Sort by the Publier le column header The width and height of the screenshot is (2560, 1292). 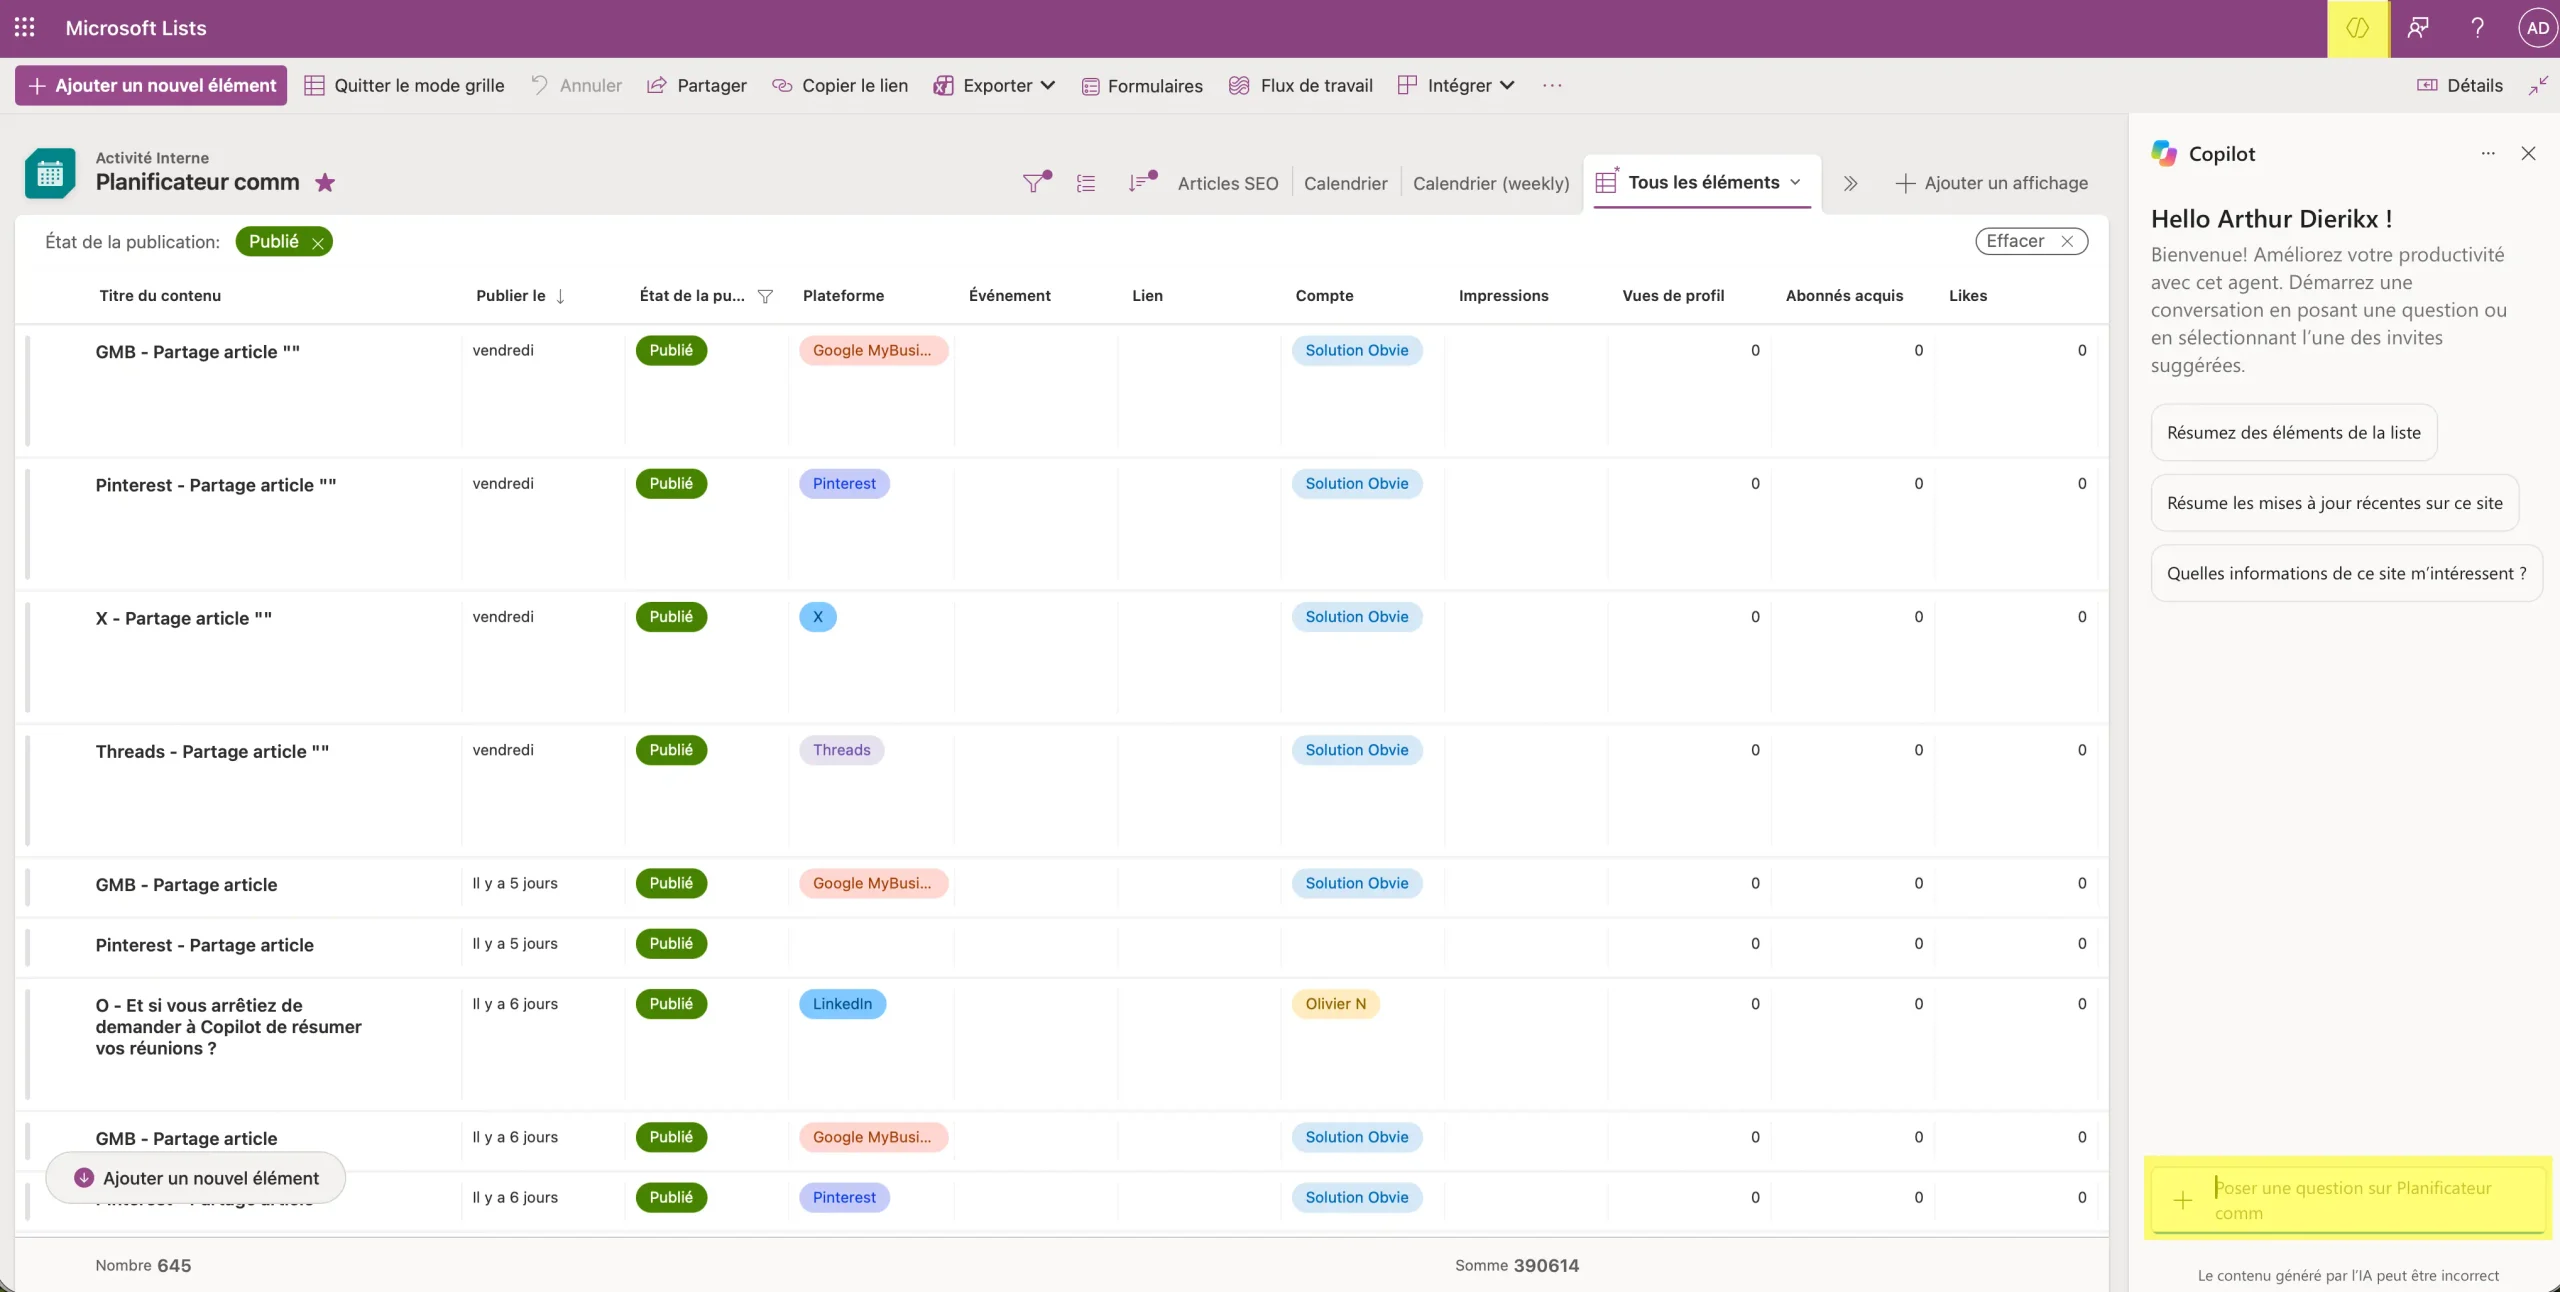[x=520, y=295]
